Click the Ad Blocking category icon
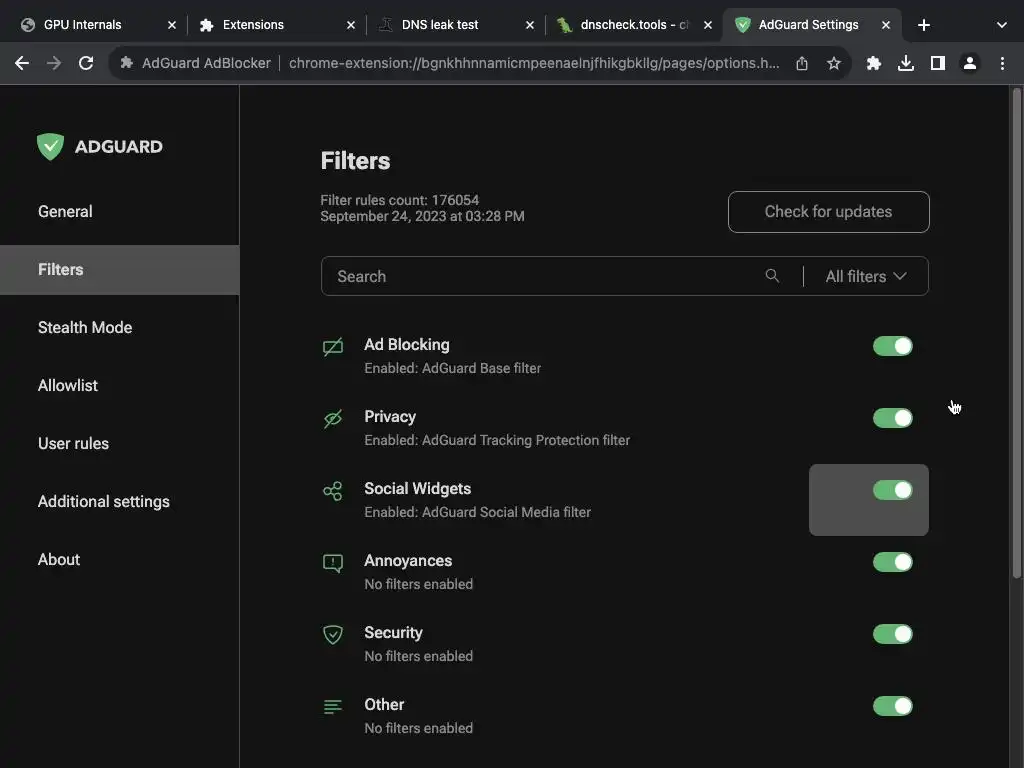The height and width of the screenshot is (768, 1024). coord(333,347)
